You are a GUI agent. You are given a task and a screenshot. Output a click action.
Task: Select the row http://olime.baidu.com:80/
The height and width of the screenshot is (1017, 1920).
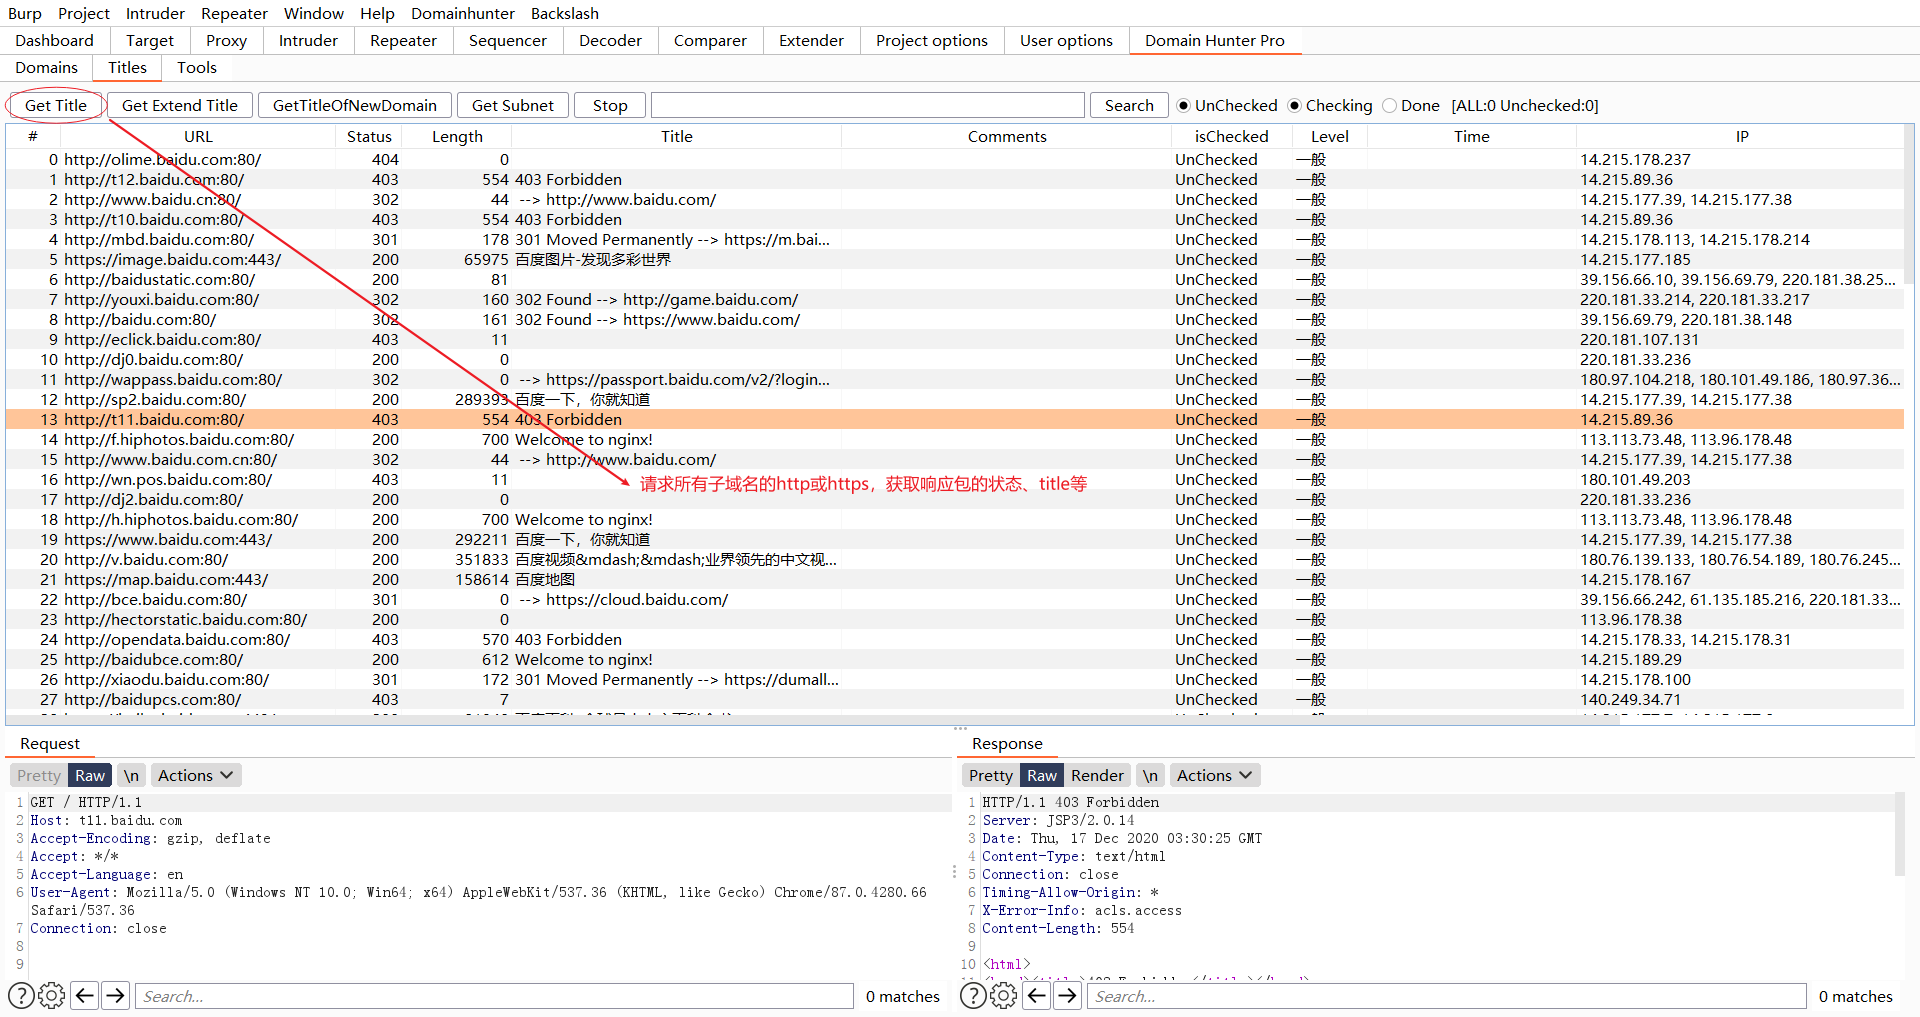(x=955, y=159)
